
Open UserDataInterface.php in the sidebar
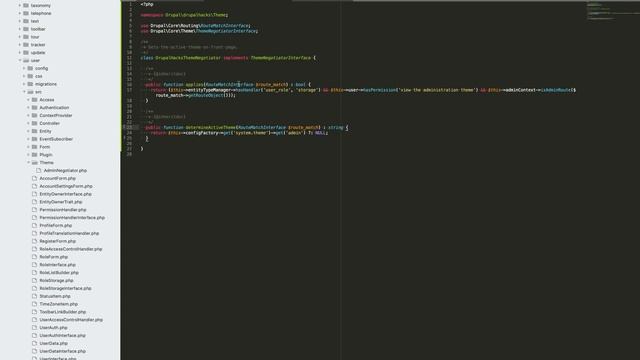(x=62, y=351)
